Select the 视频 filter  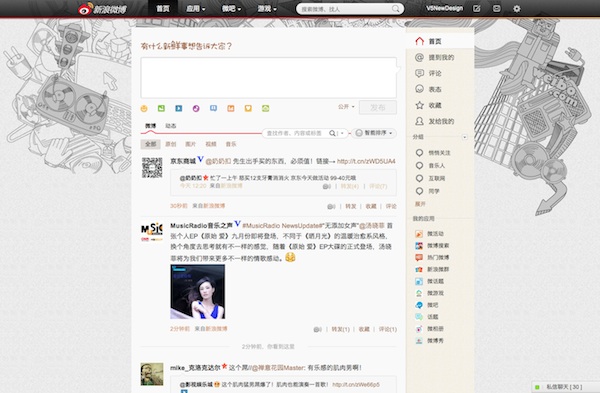point(211,144)
